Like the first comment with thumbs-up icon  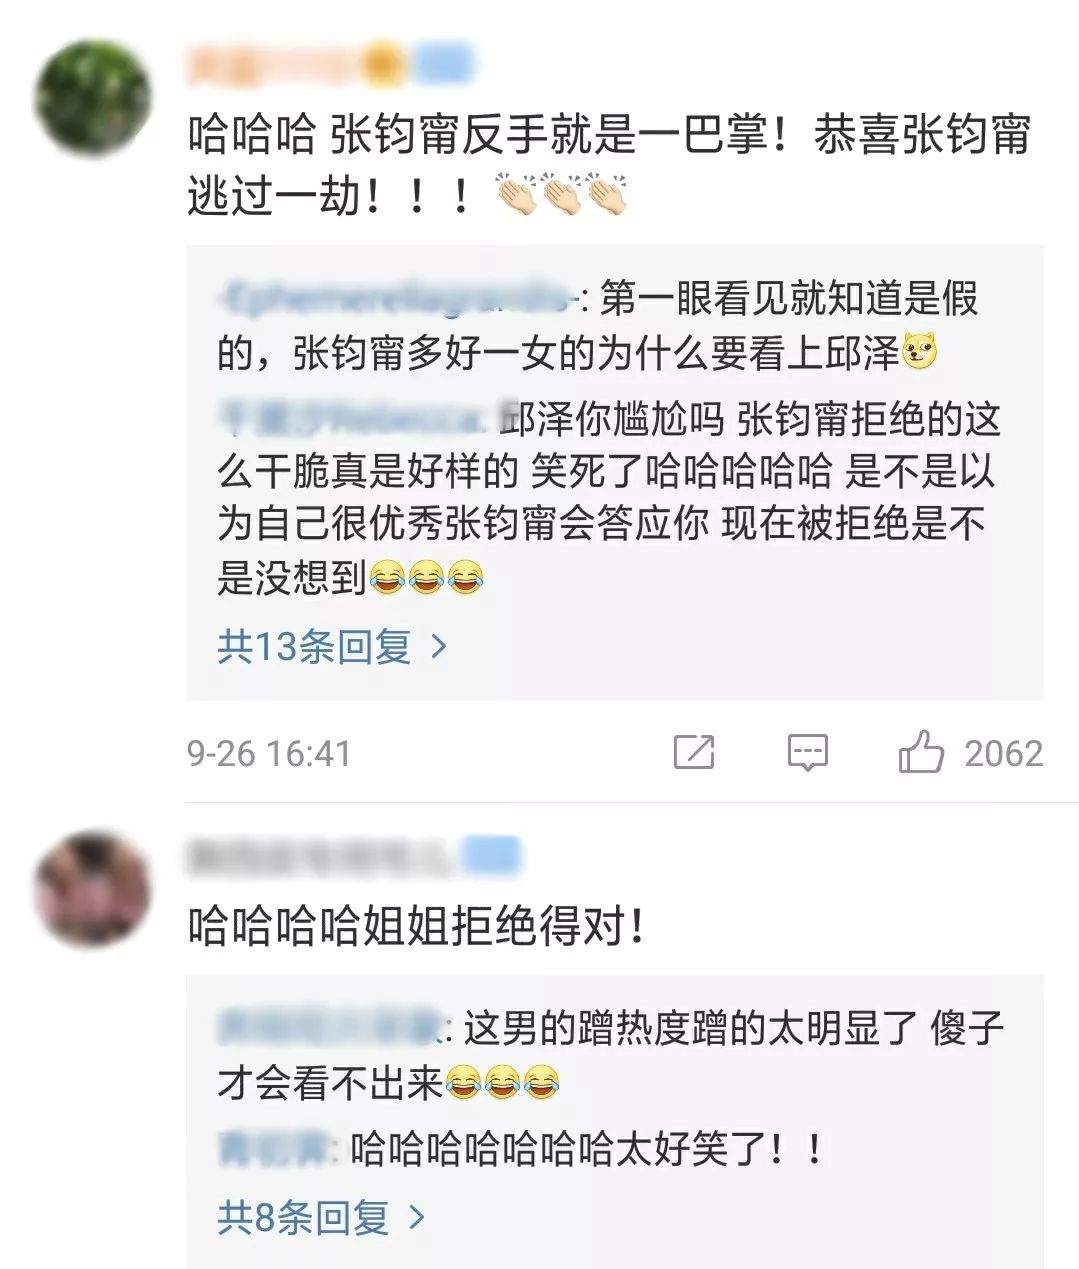[x=921, y=752]
